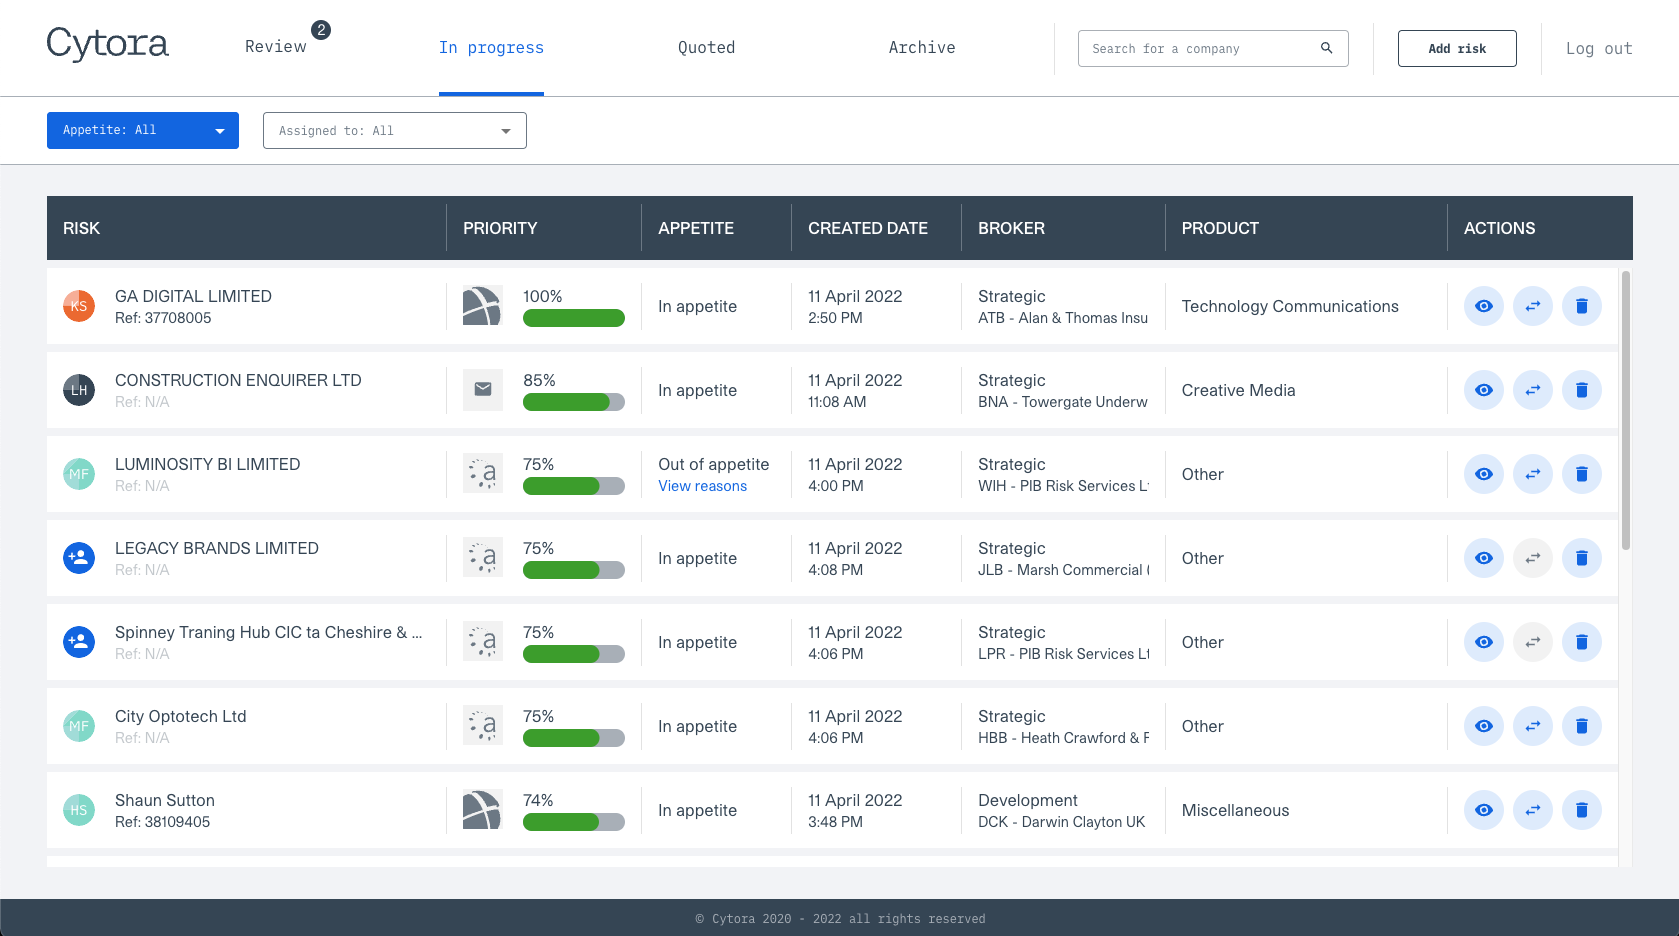Click CREATED DATE column header
1679x936 pixels.
[x=868, y=228]
